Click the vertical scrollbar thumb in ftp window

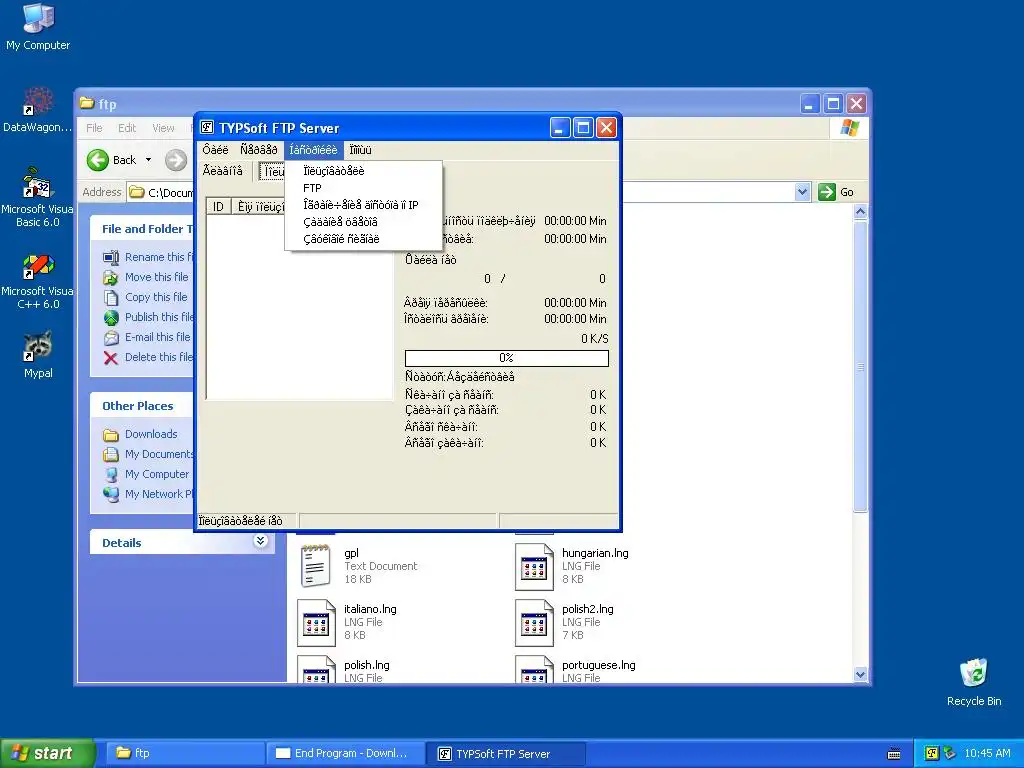click(x=860, y=366)
